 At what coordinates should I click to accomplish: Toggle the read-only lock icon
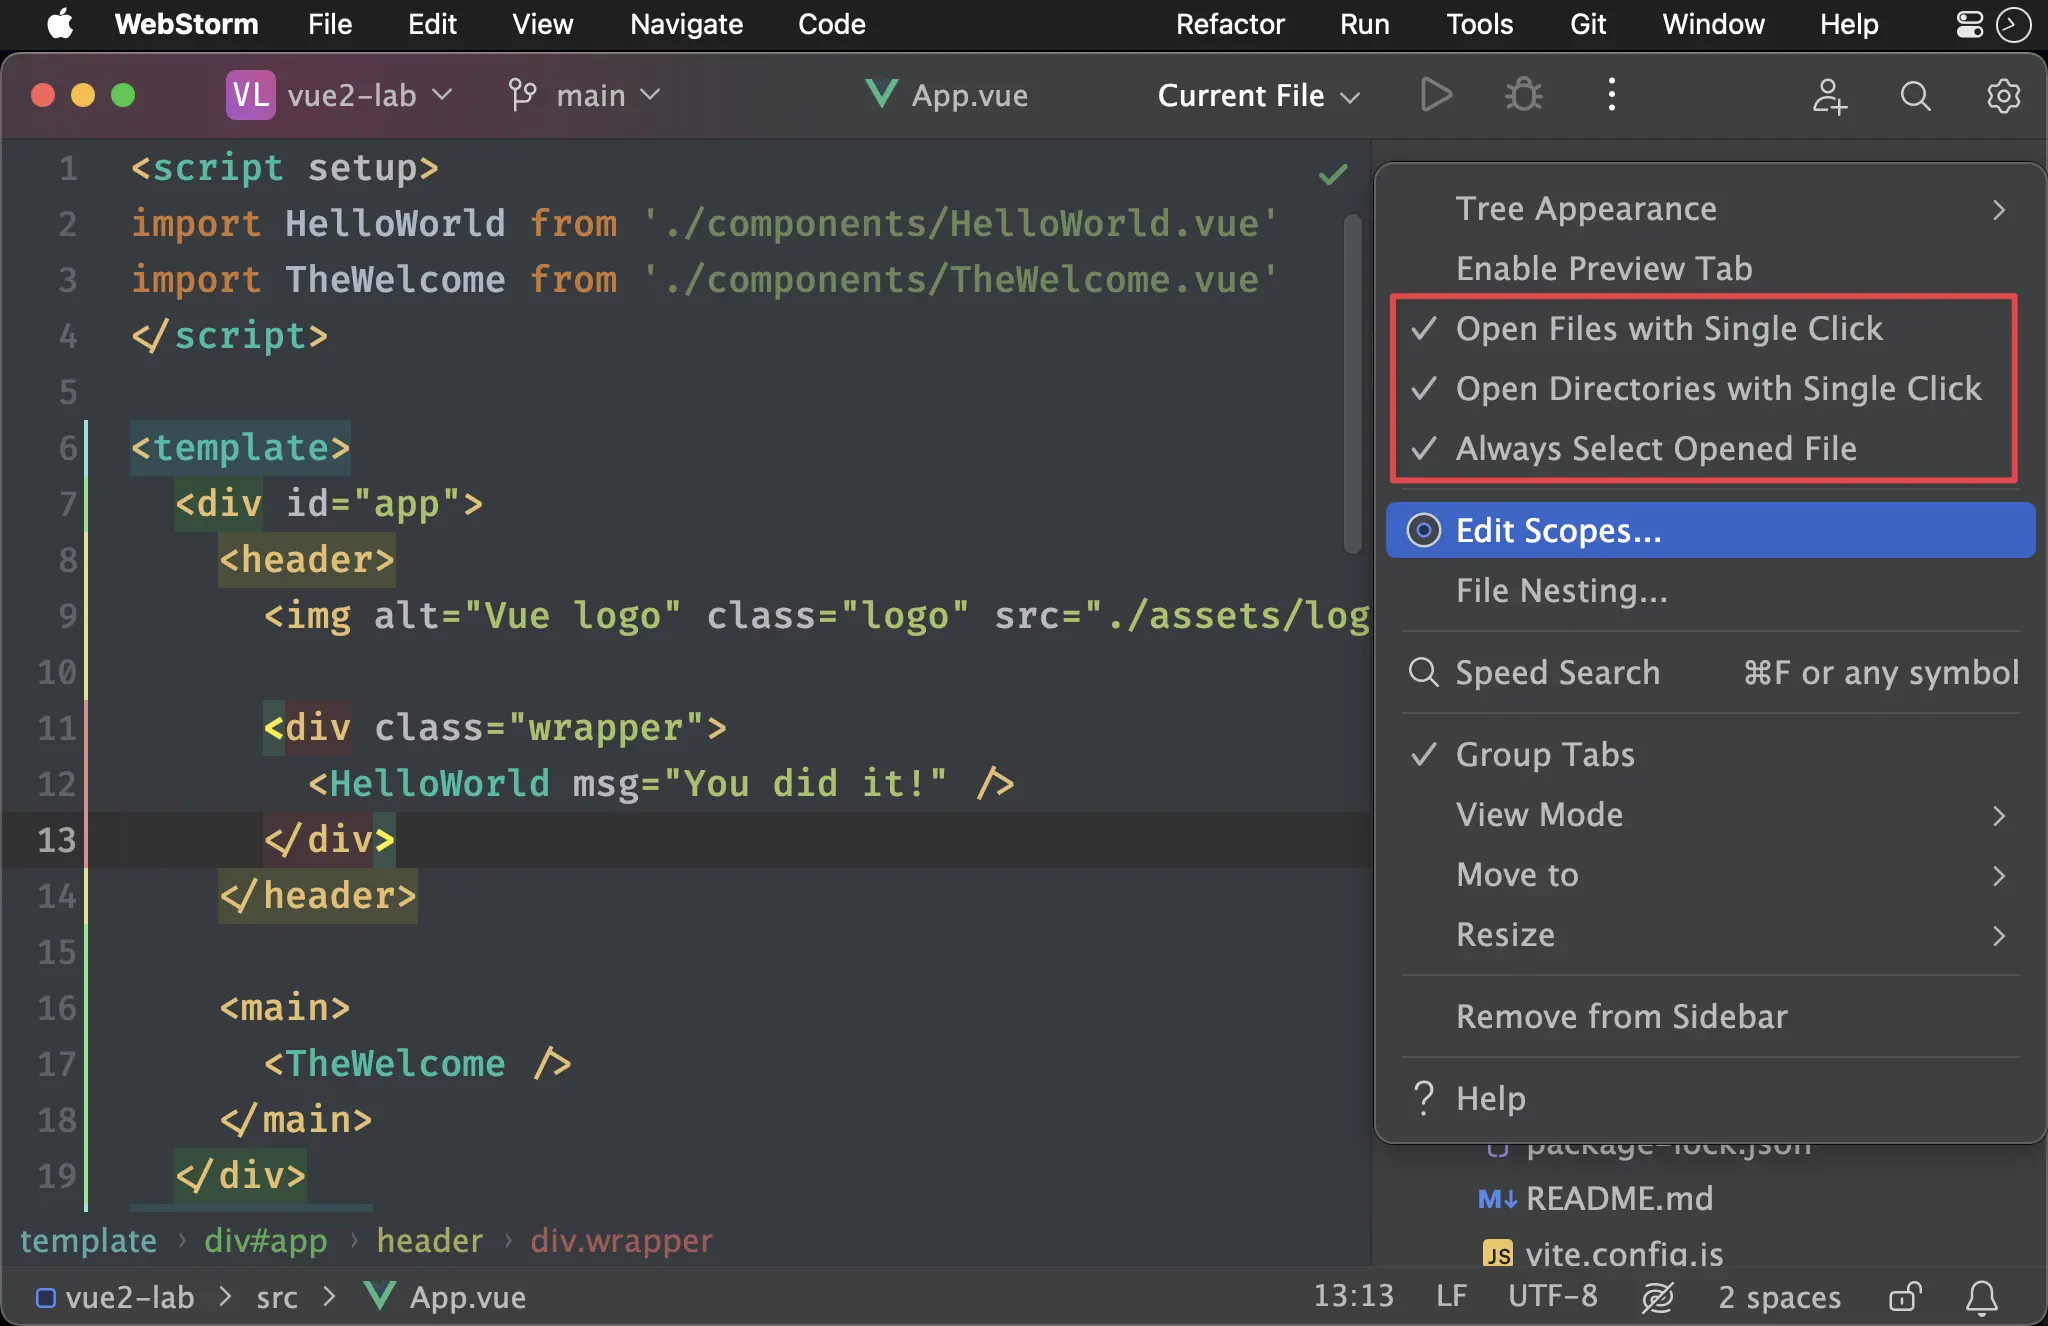point(1905,1297)
